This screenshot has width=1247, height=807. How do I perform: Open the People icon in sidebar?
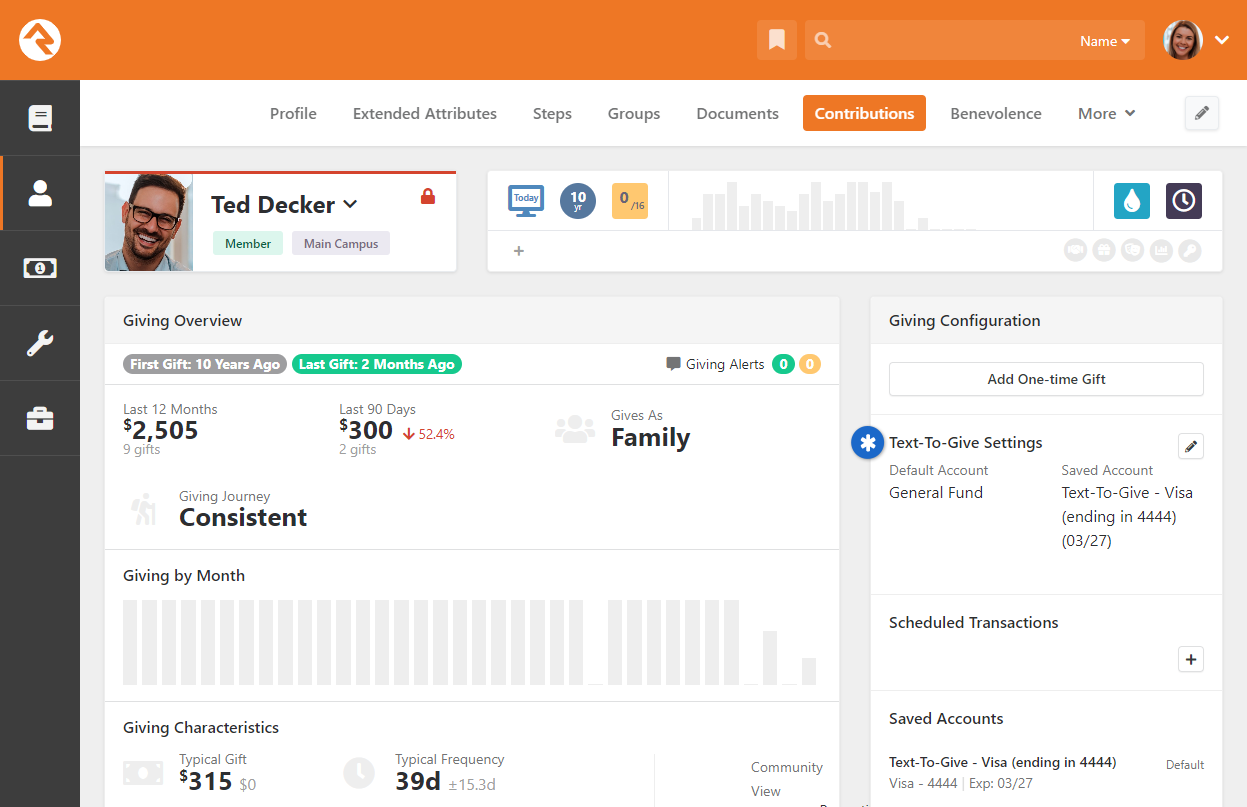coord(40,193)
